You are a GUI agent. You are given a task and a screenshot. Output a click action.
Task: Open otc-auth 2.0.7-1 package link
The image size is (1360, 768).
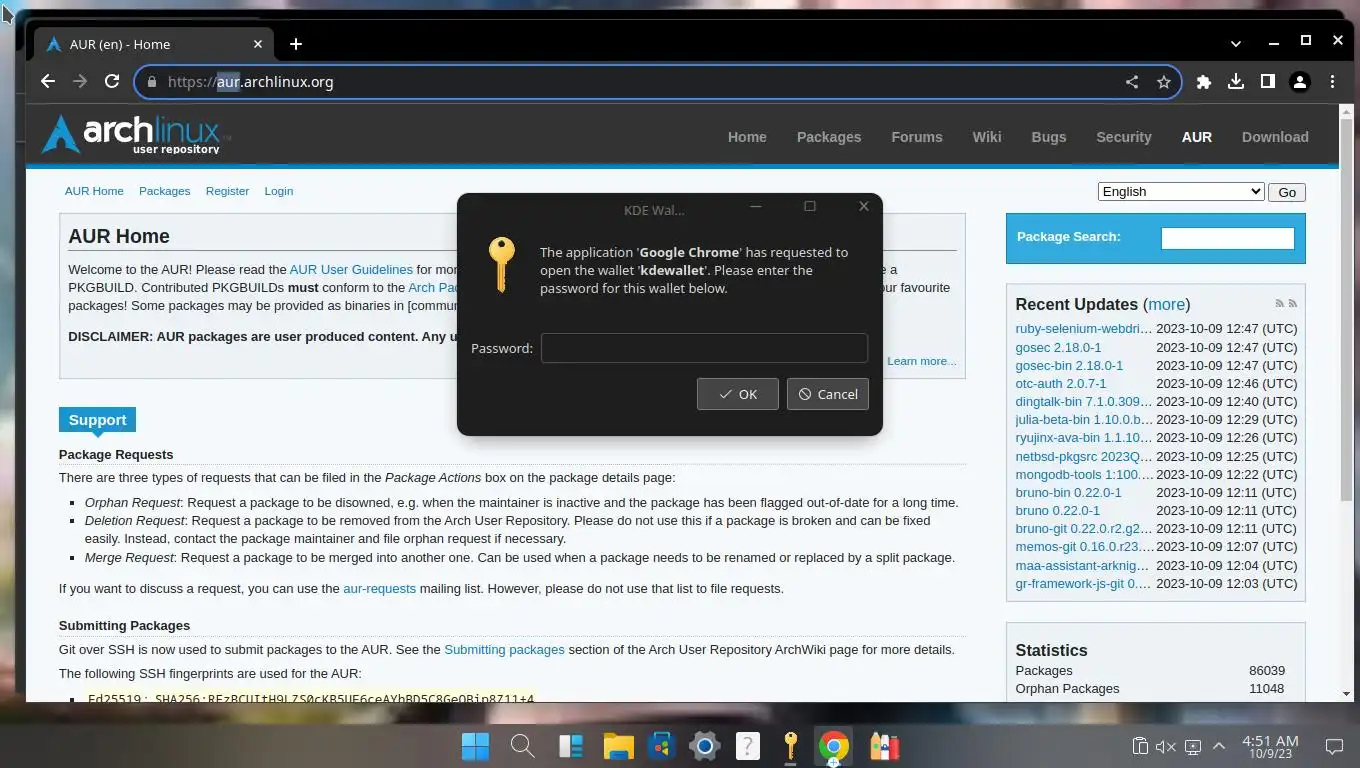(x=1061, y=383)
